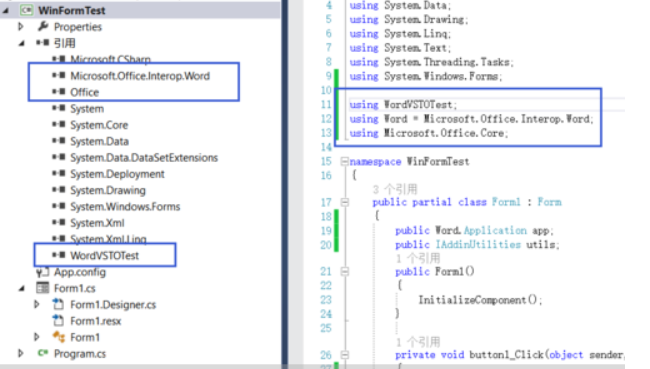Select the System.Core reference

(x=99, y=125)
